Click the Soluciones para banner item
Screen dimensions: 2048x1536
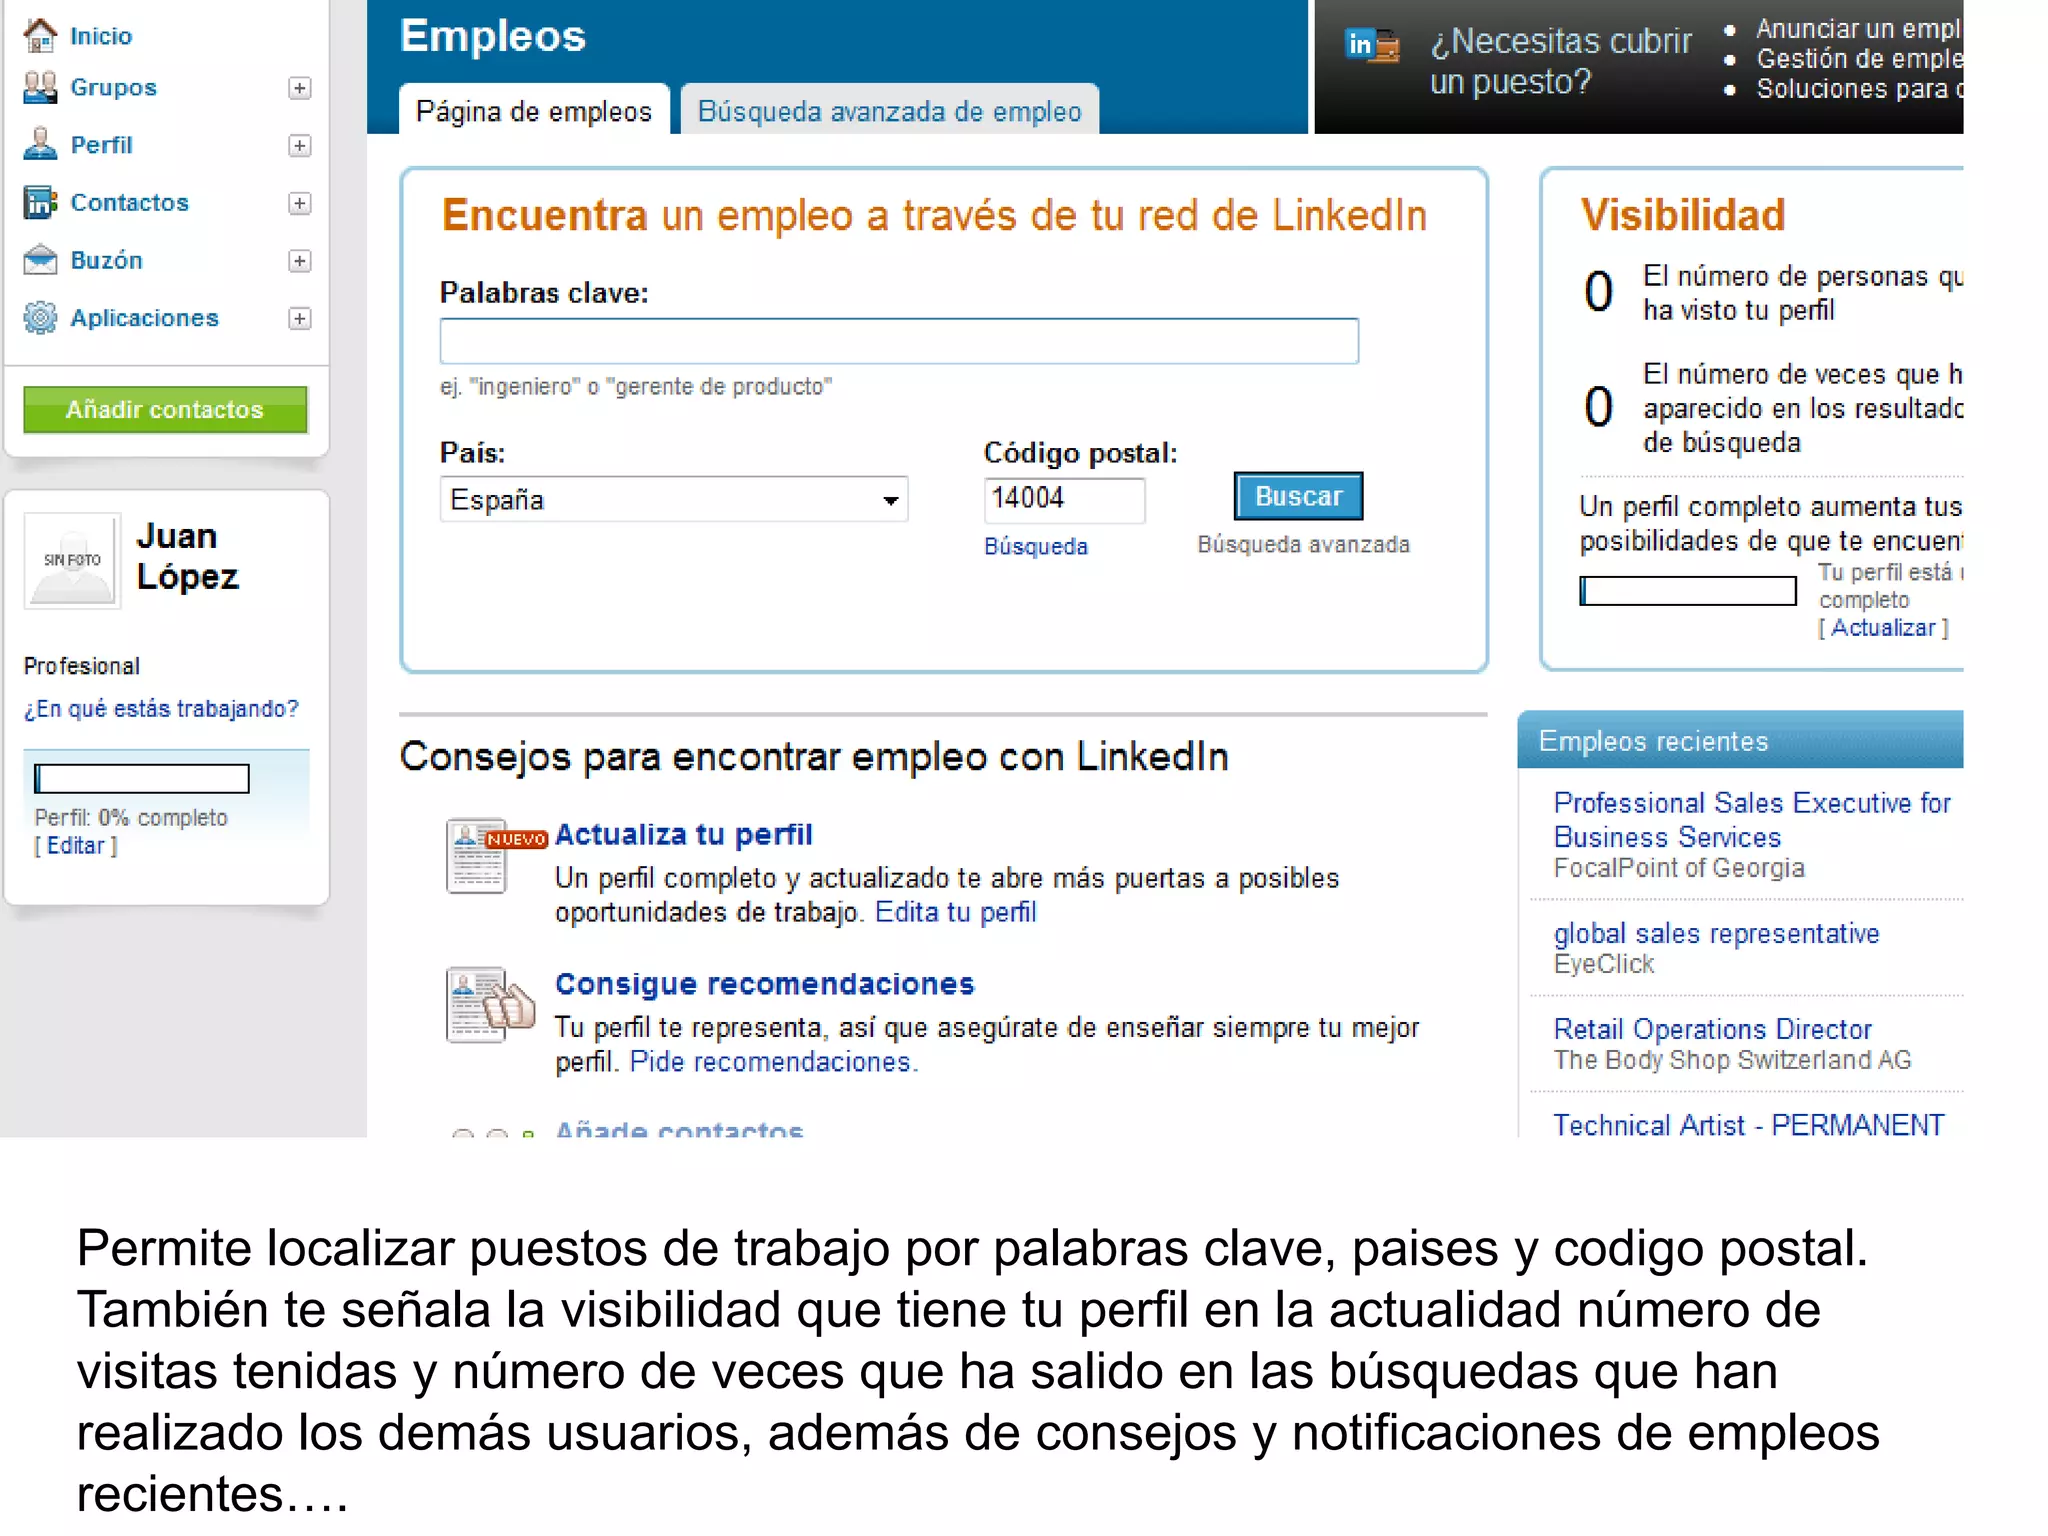pos(1859,89)
